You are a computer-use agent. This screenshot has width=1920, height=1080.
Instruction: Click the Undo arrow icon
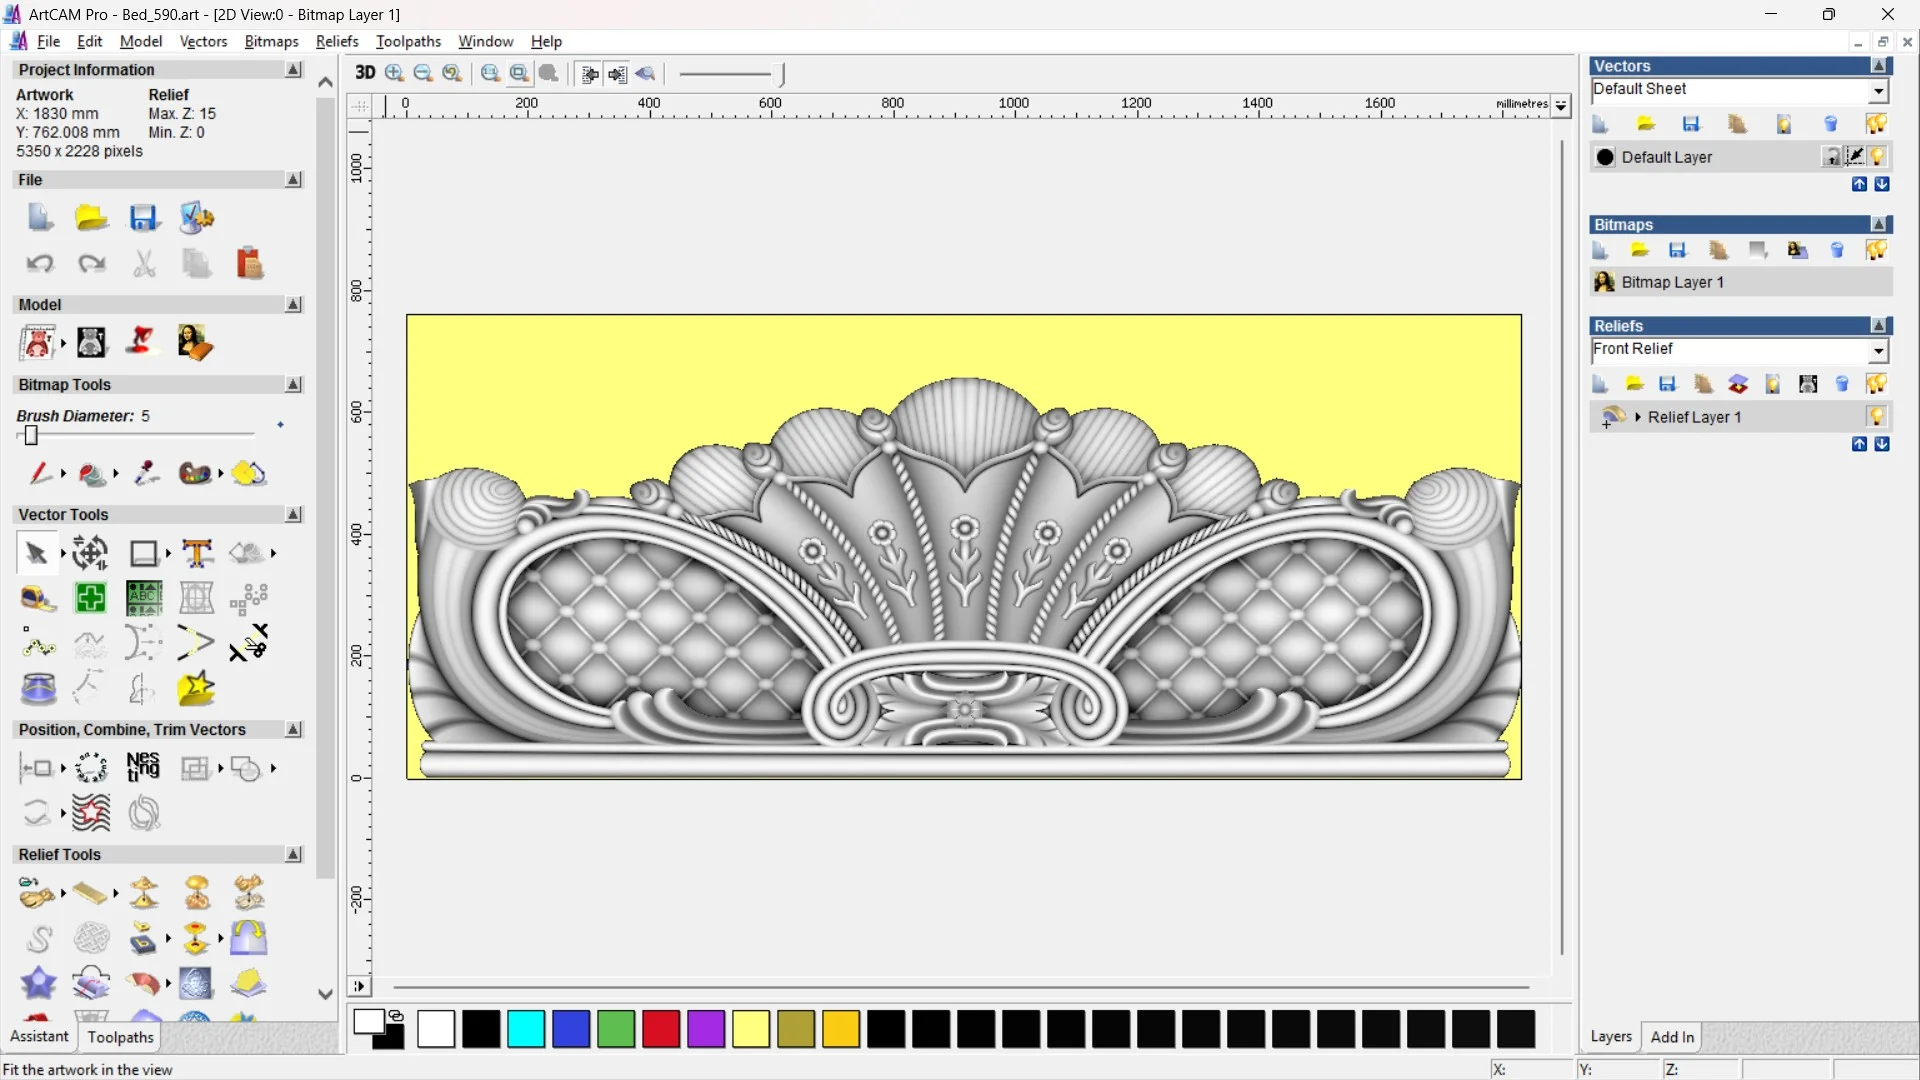pos(40,264)
